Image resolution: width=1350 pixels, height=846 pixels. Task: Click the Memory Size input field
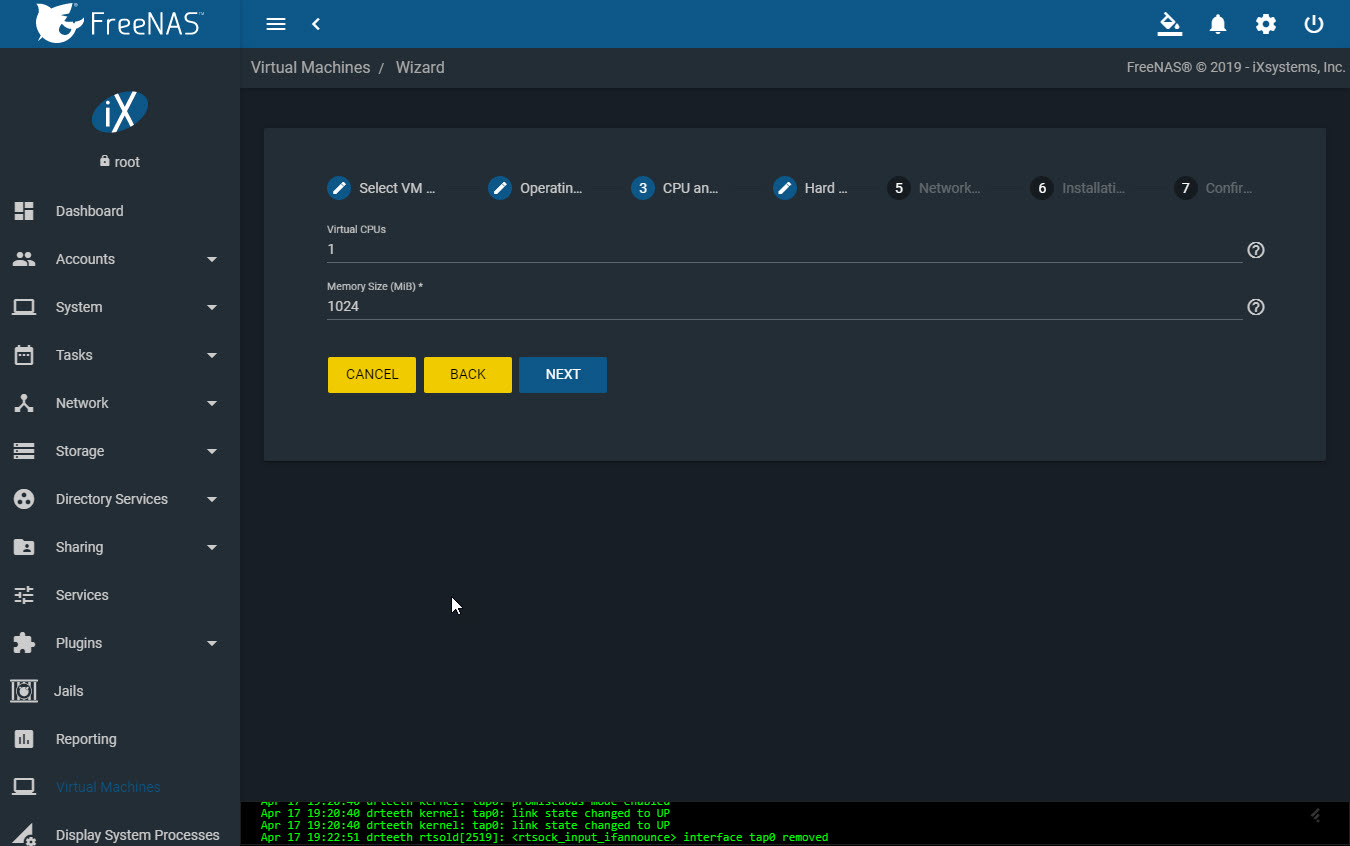[784, 307]
